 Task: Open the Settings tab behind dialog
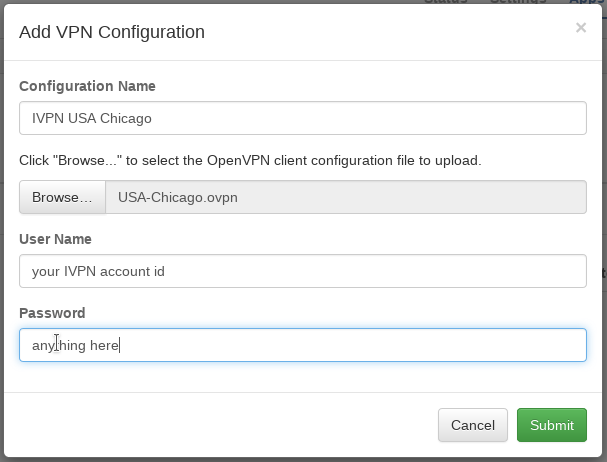click(x=517, y=1)
